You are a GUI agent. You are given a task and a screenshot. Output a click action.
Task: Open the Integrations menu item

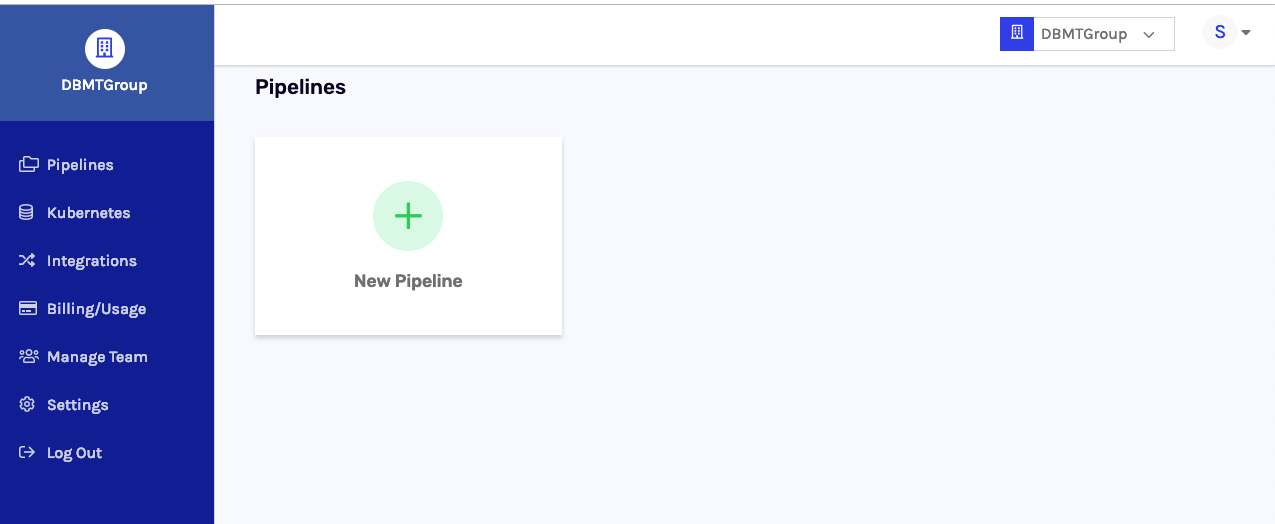(92, 261)
